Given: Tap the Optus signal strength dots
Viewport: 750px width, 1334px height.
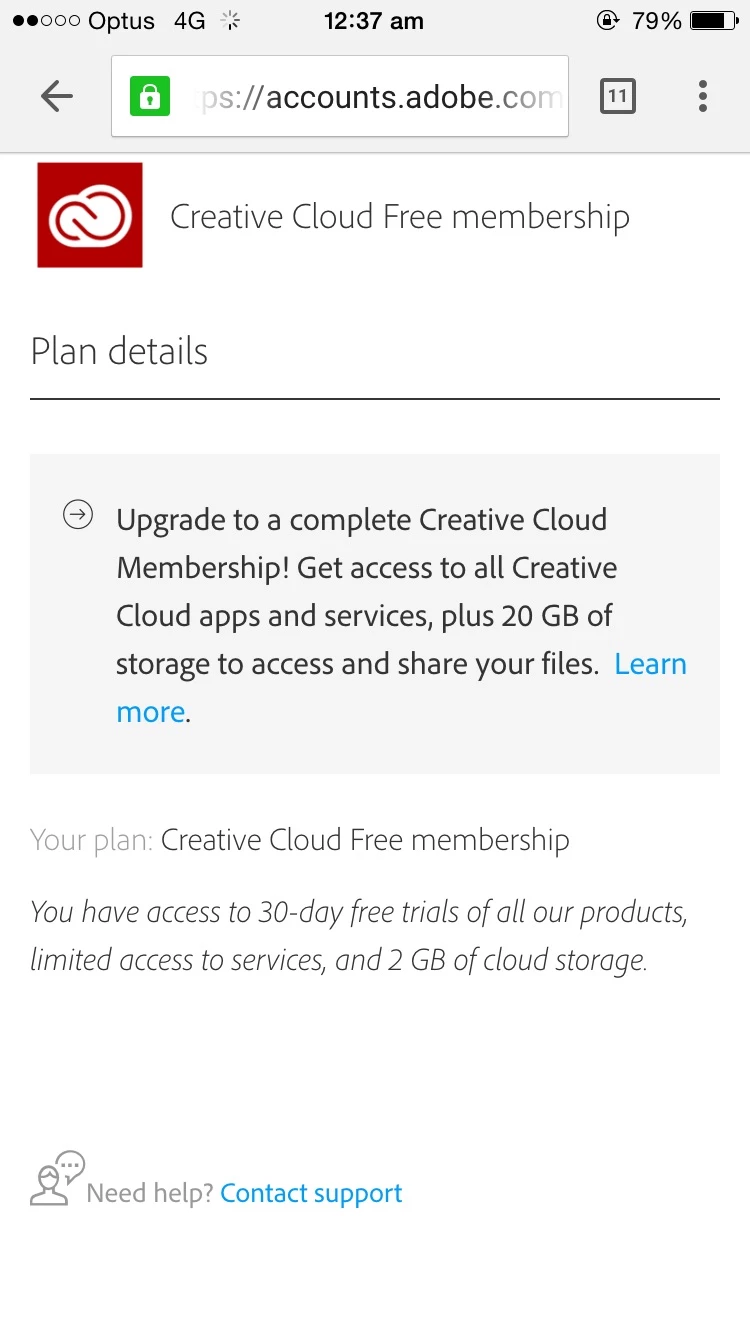Looking at the screenshot, I should 46,21.
